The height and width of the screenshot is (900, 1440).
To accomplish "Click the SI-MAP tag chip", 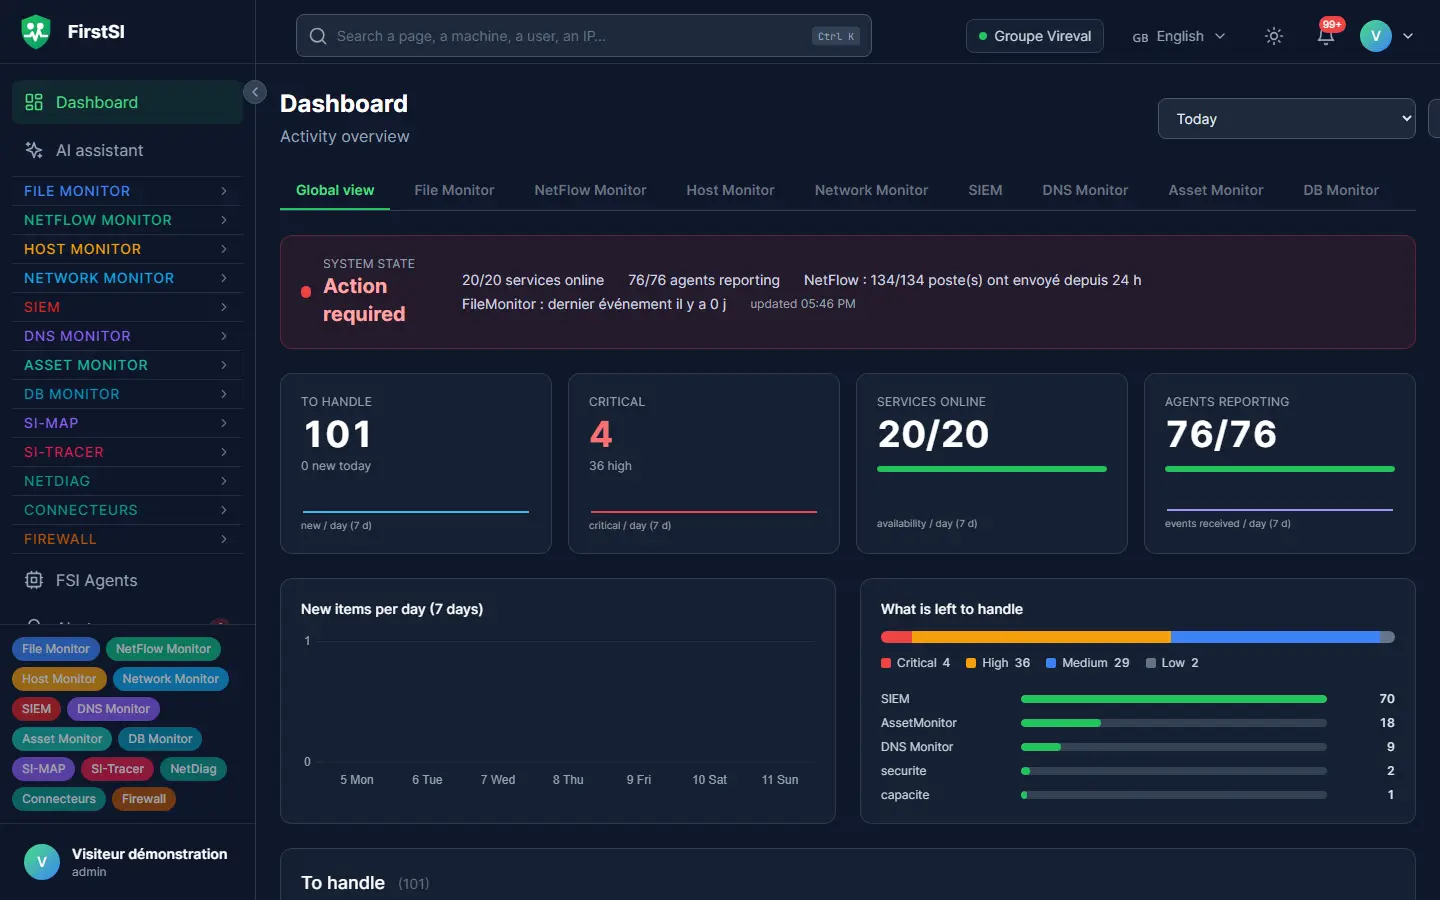I will click(x=43, y=769).
